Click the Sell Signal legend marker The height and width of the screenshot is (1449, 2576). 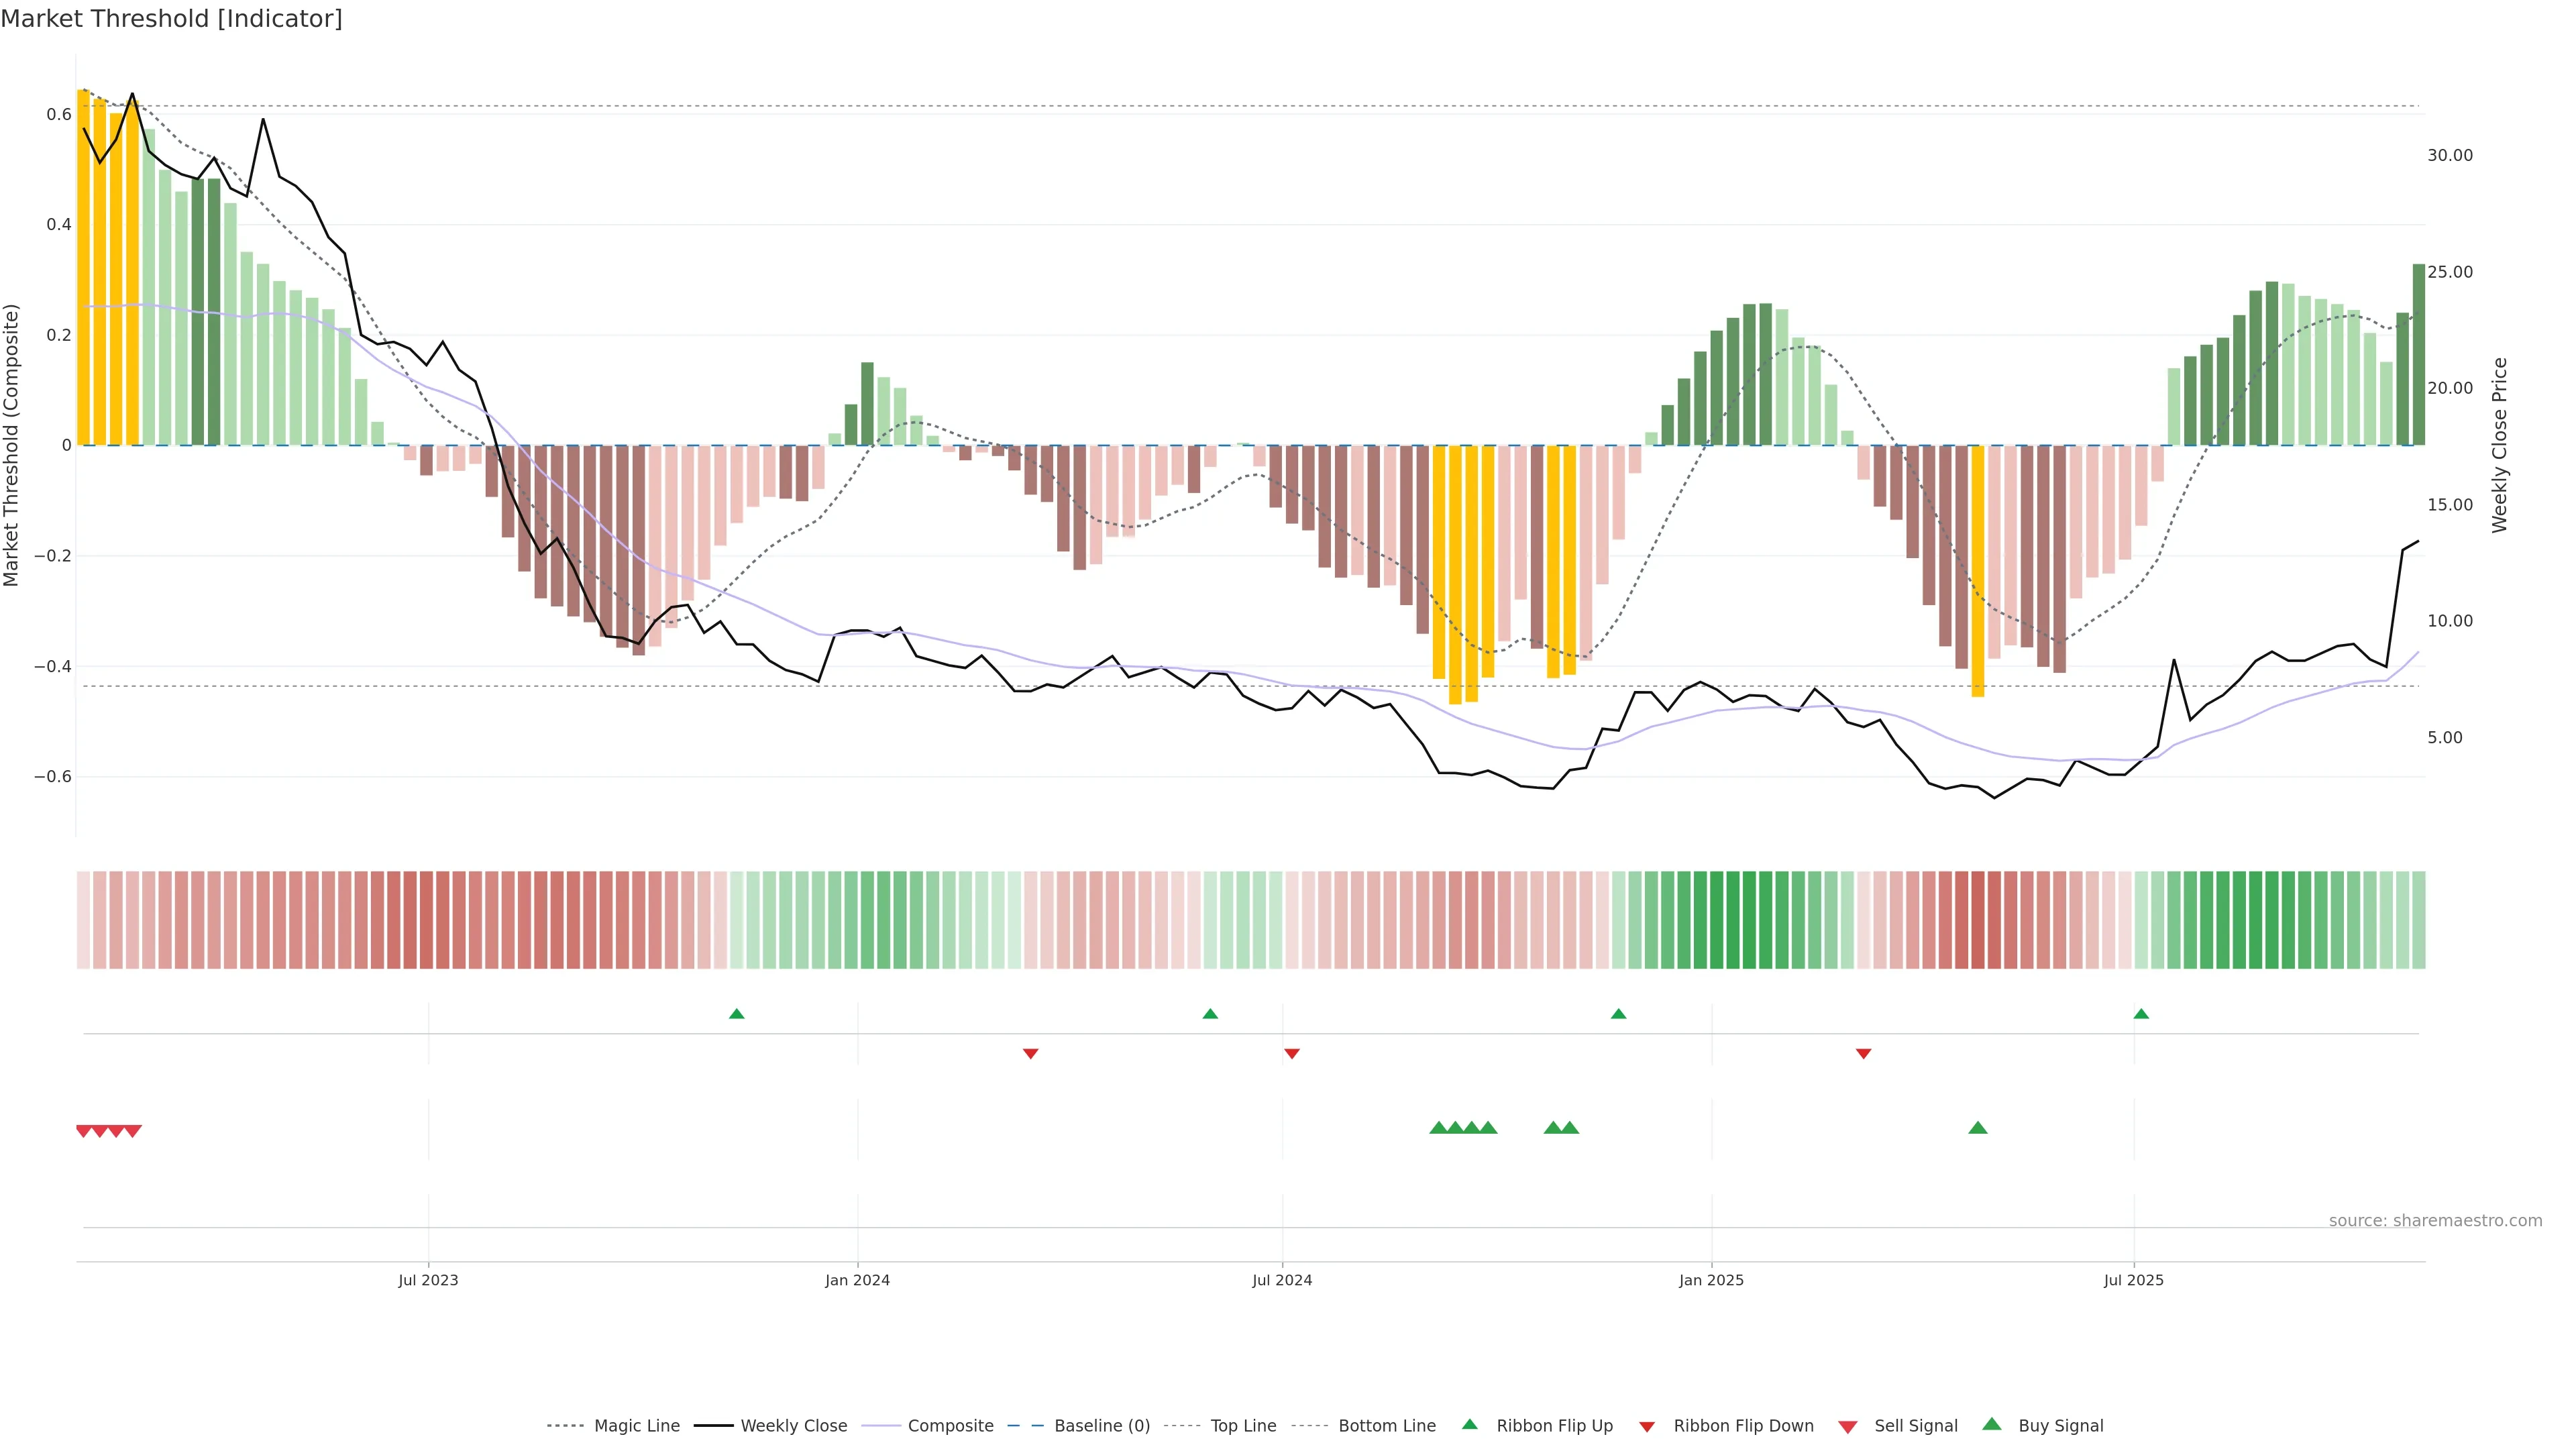click(x=1847, y=1426)
